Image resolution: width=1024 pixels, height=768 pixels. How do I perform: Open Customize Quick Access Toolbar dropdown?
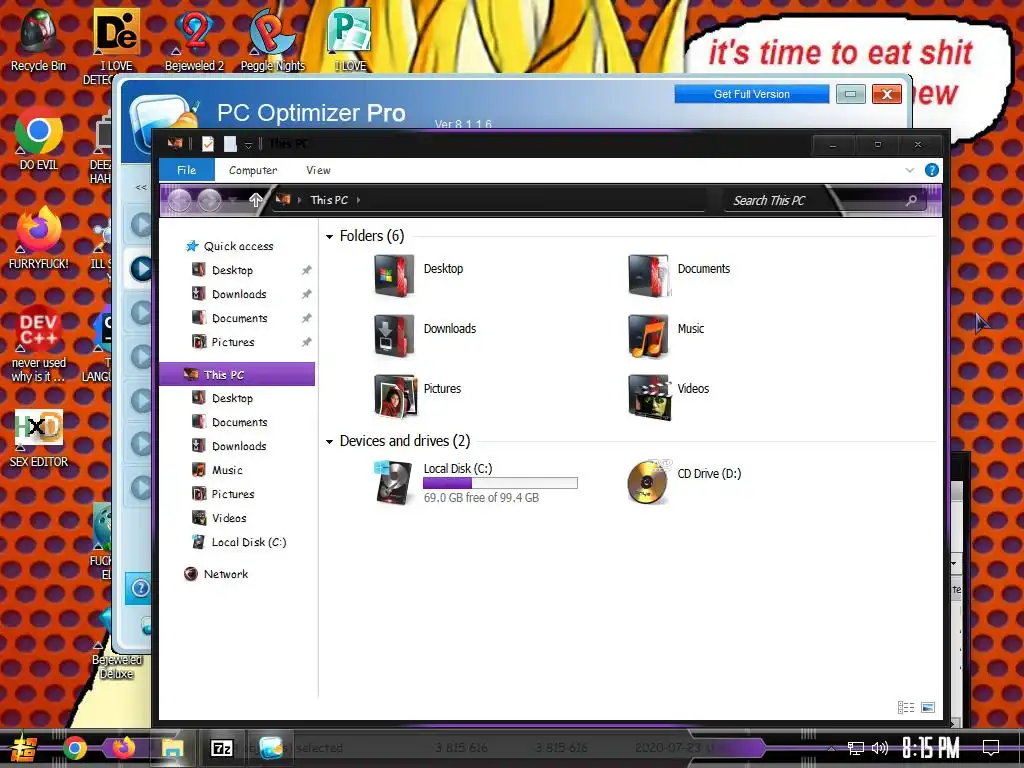248,145
